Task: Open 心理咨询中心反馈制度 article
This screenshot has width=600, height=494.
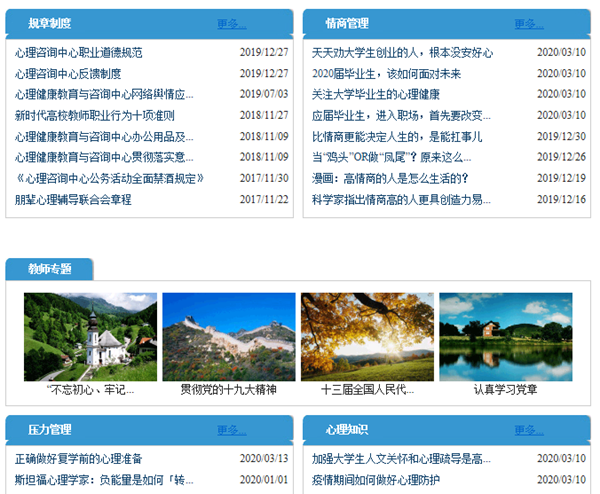Action: tap(68, 73)
